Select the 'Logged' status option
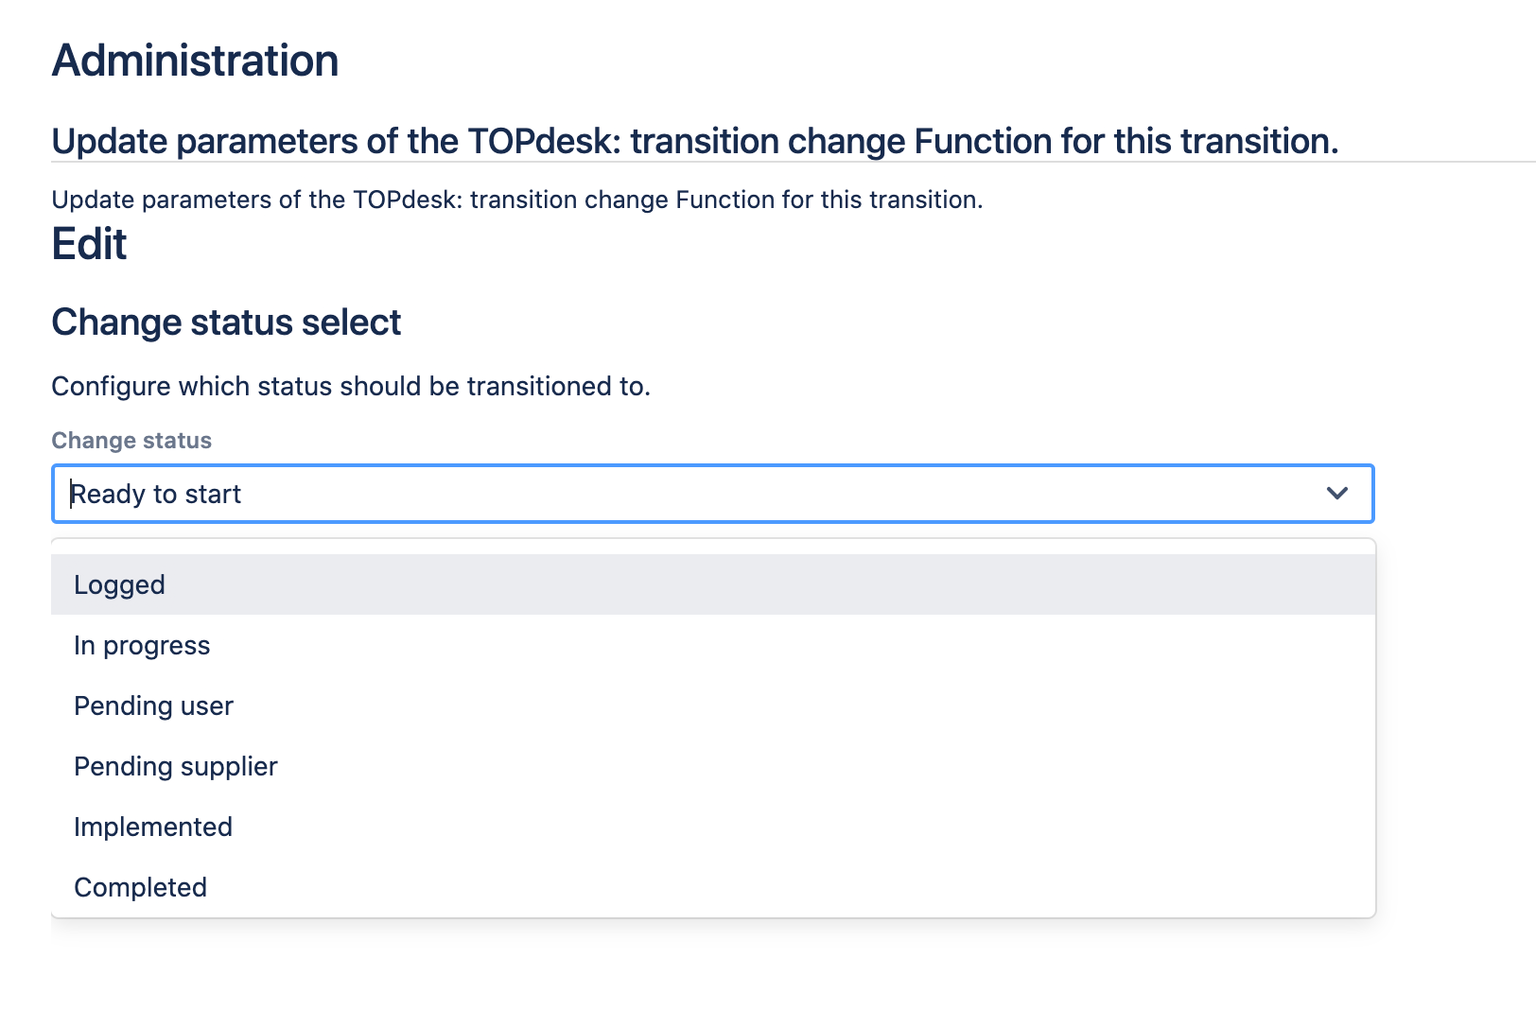Screen dimensions: 1536x1010 coord(120,585)
